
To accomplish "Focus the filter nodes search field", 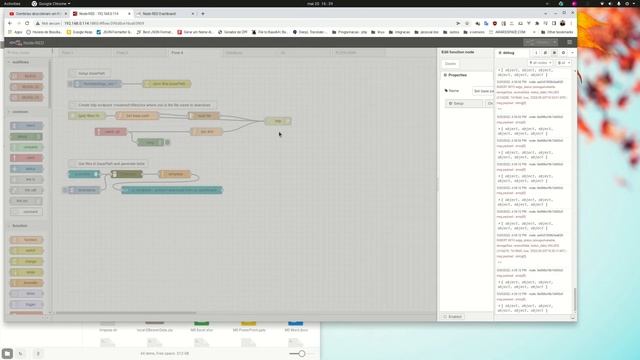I will [28, 53].
